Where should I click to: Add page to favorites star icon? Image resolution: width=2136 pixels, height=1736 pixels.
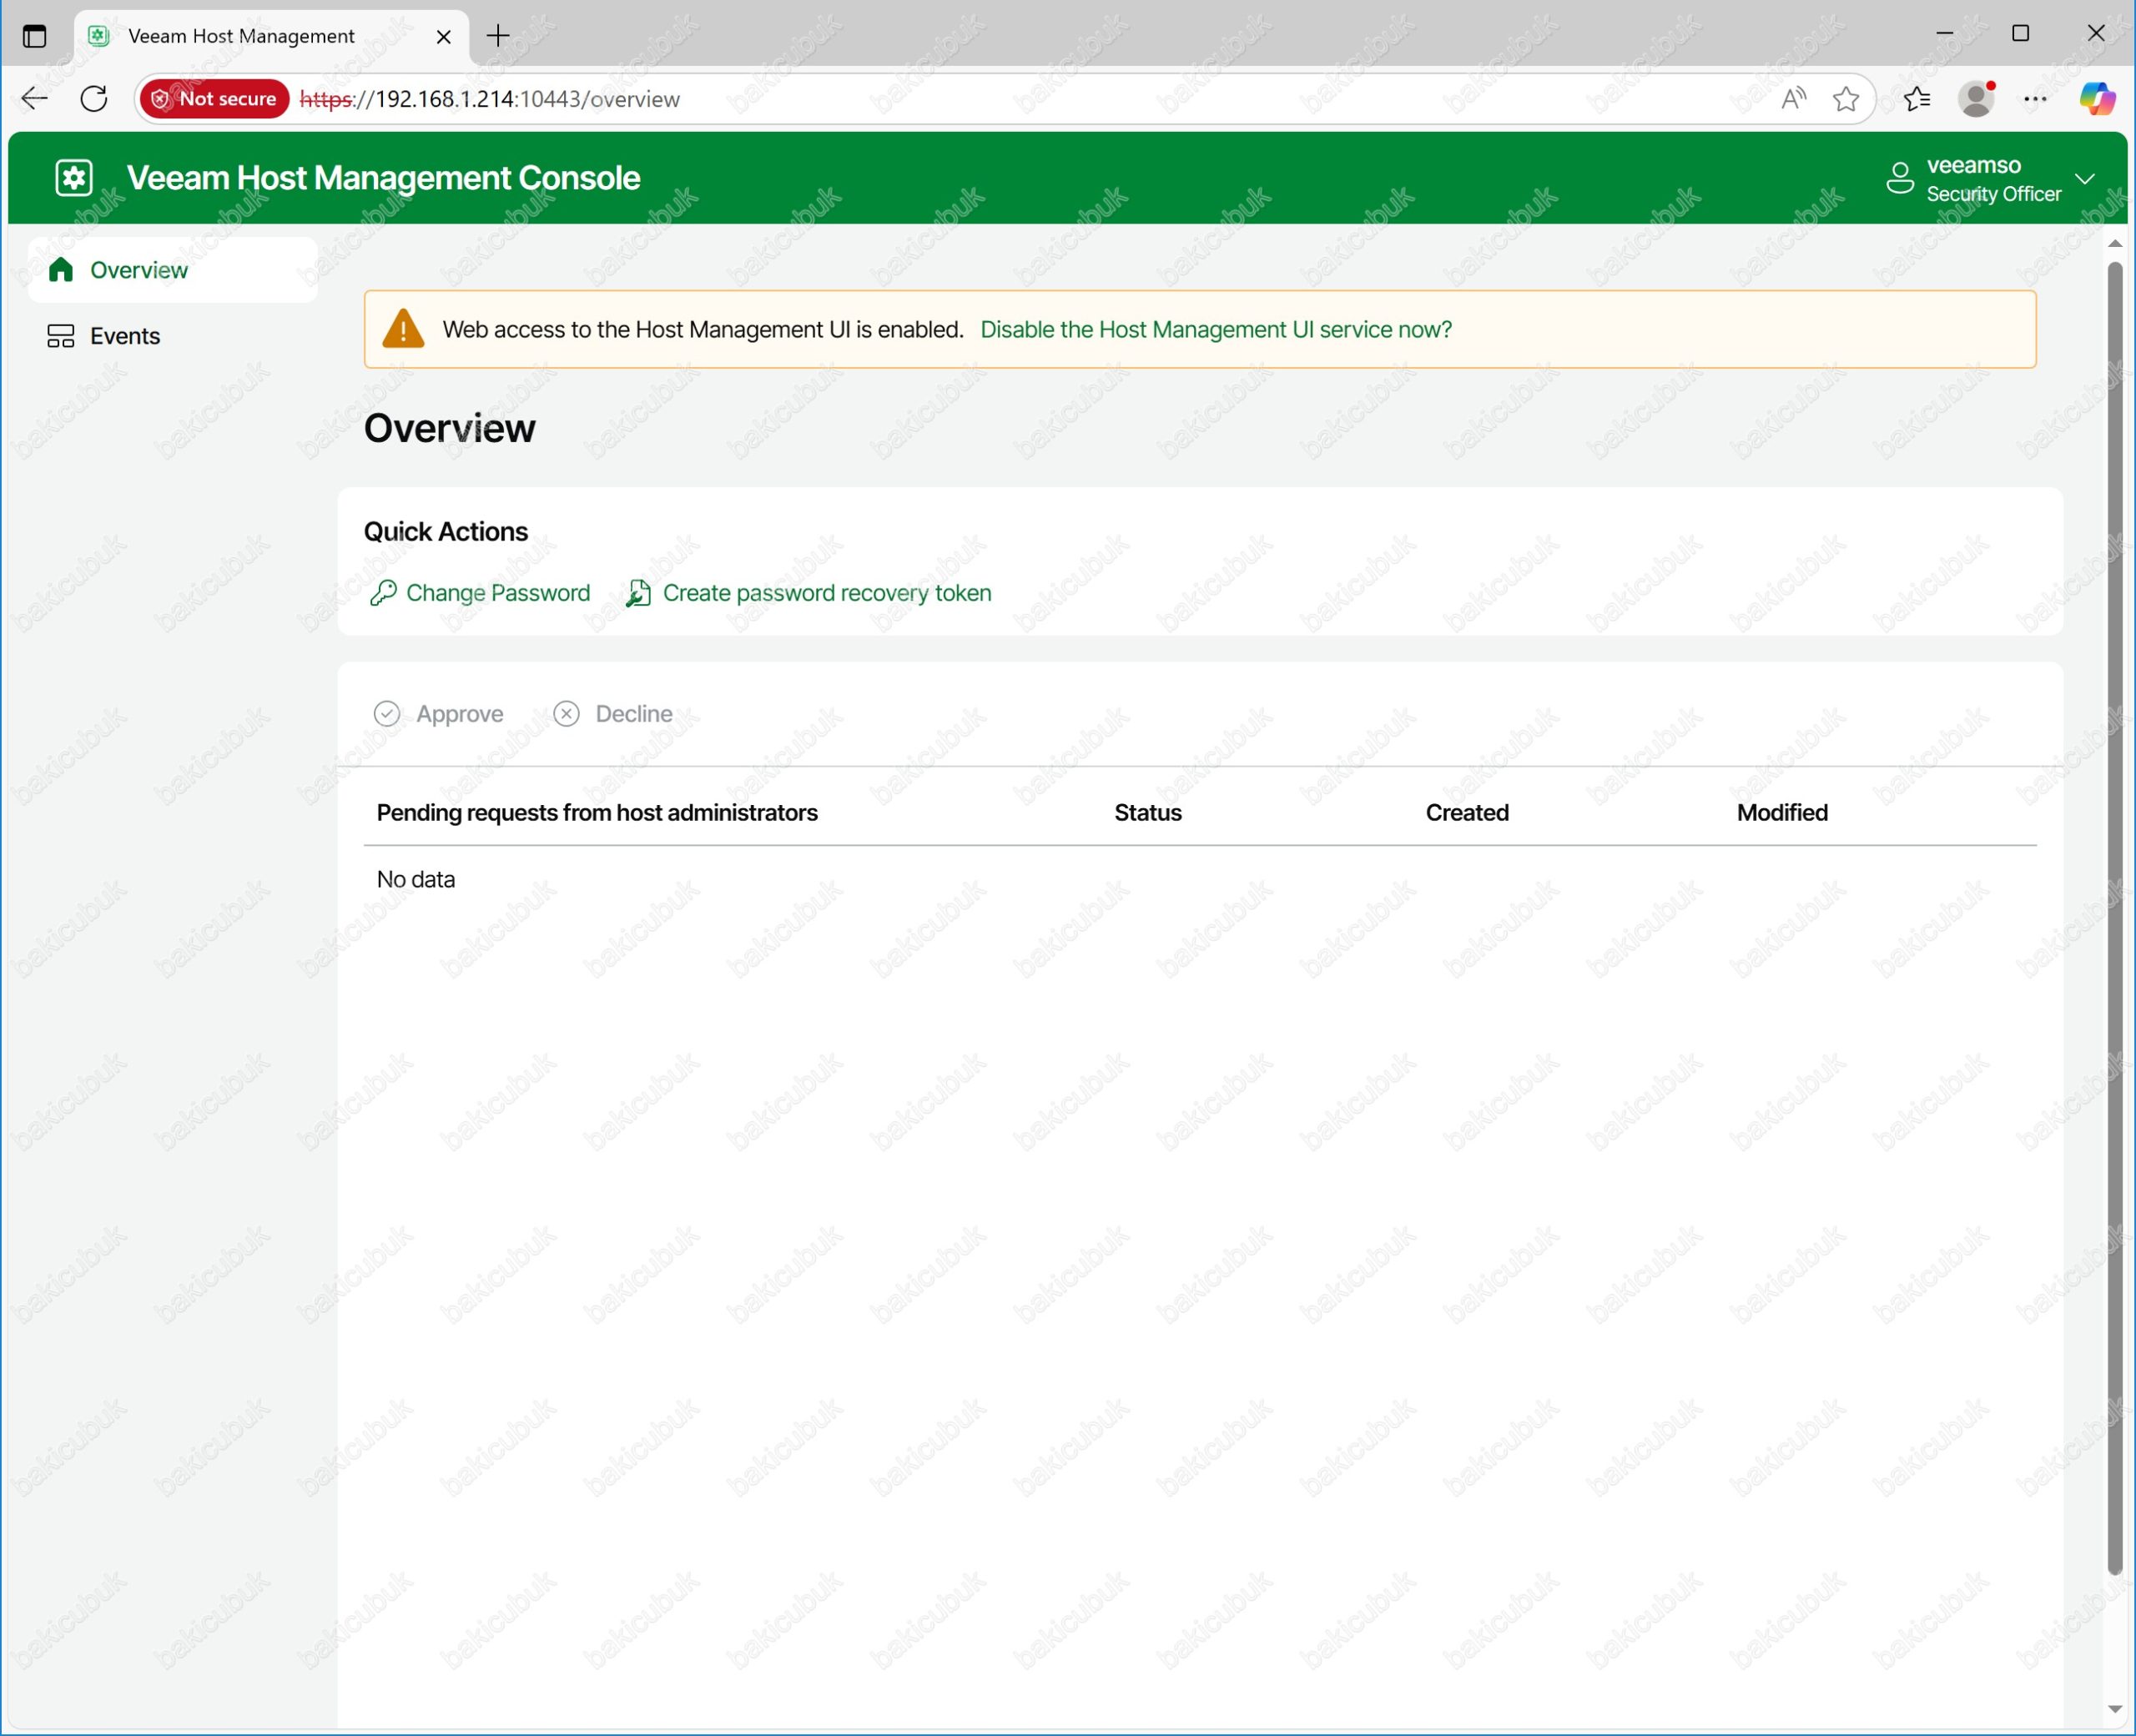[1846, 98]
